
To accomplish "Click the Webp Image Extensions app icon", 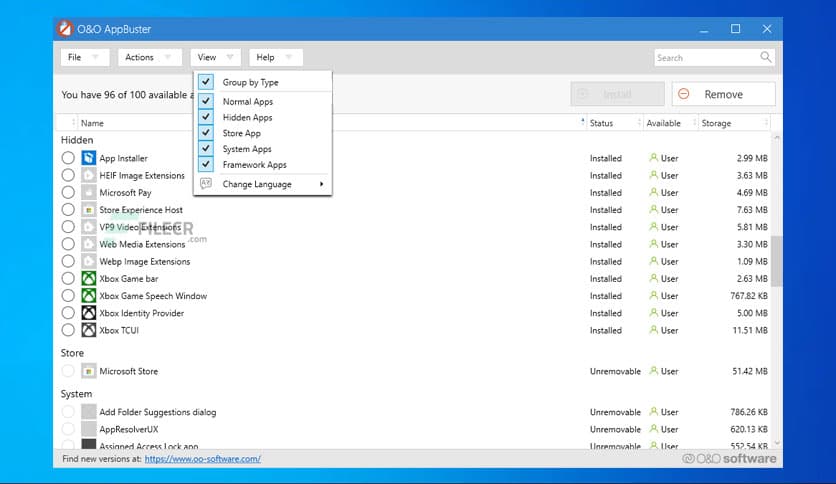I will pos(89,261).
